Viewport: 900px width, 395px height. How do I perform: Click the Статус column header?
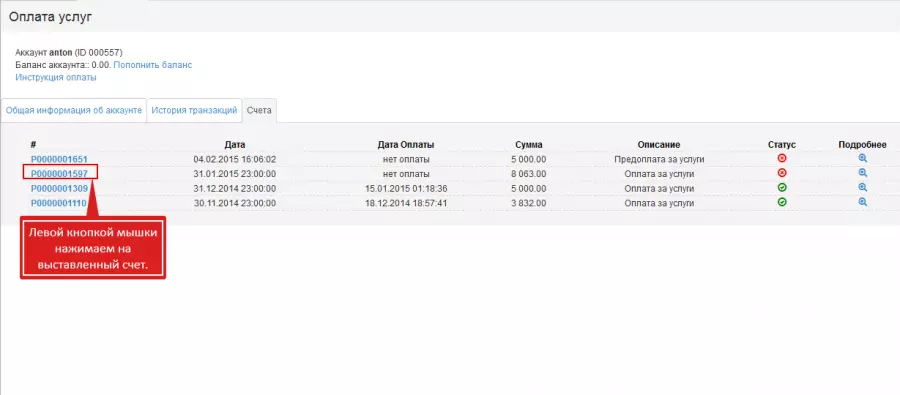(x=782, y=145)
